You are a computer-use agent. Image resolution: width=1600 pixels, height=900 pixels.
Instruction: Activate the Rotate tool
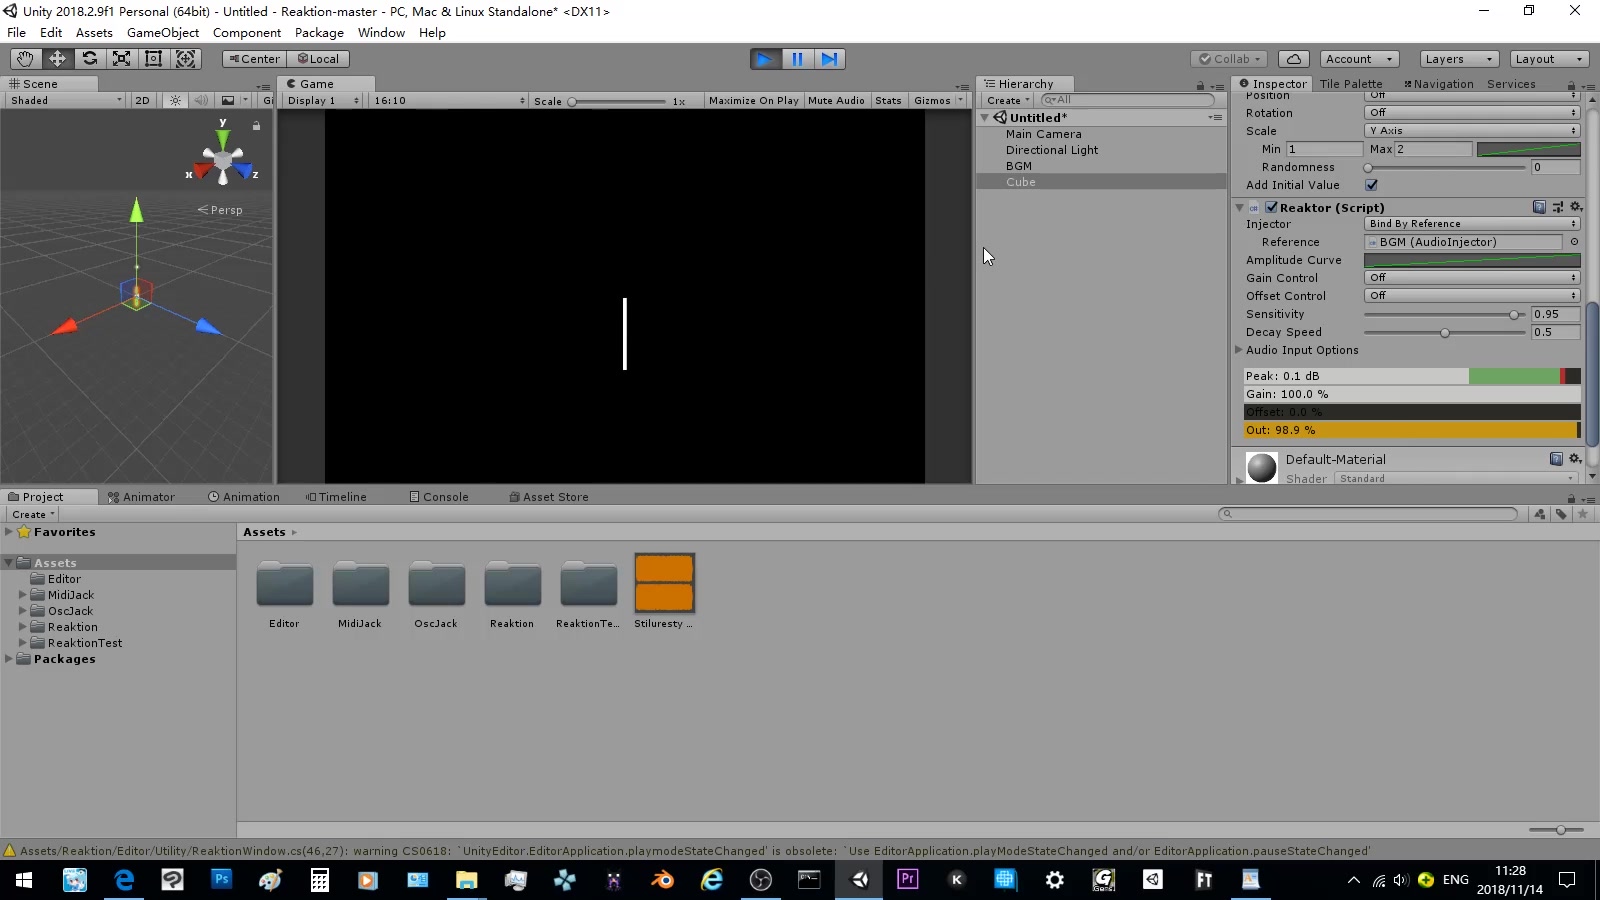[x=89, y=58]
